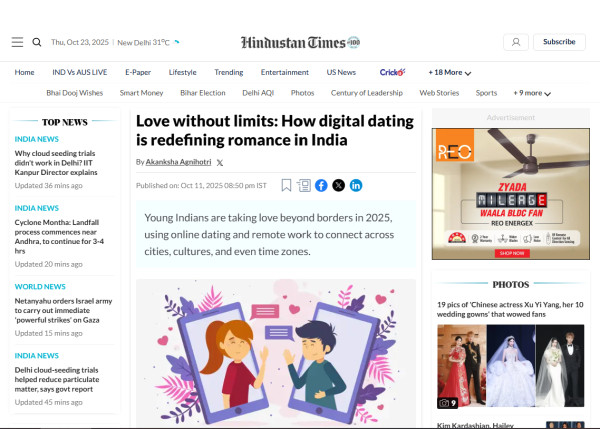Click the Subscribe button

tap(559, 42)
